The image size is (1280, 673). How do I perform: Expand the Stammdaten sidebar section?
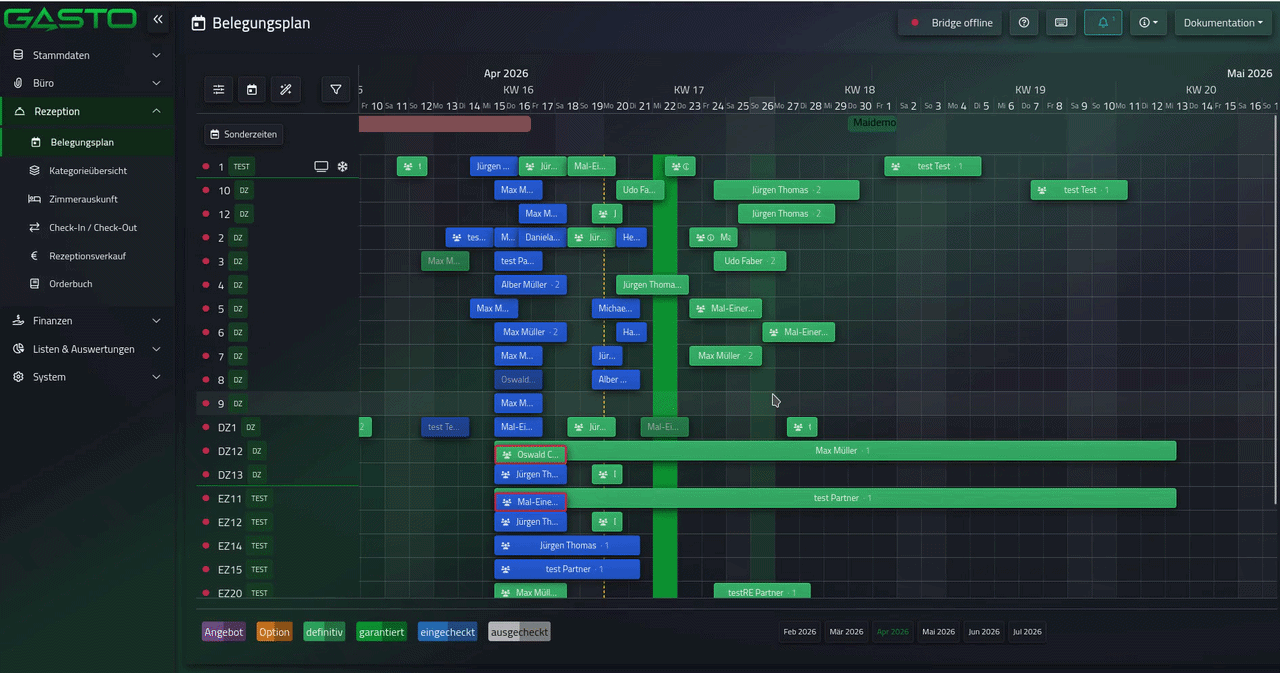click(87, 55)
